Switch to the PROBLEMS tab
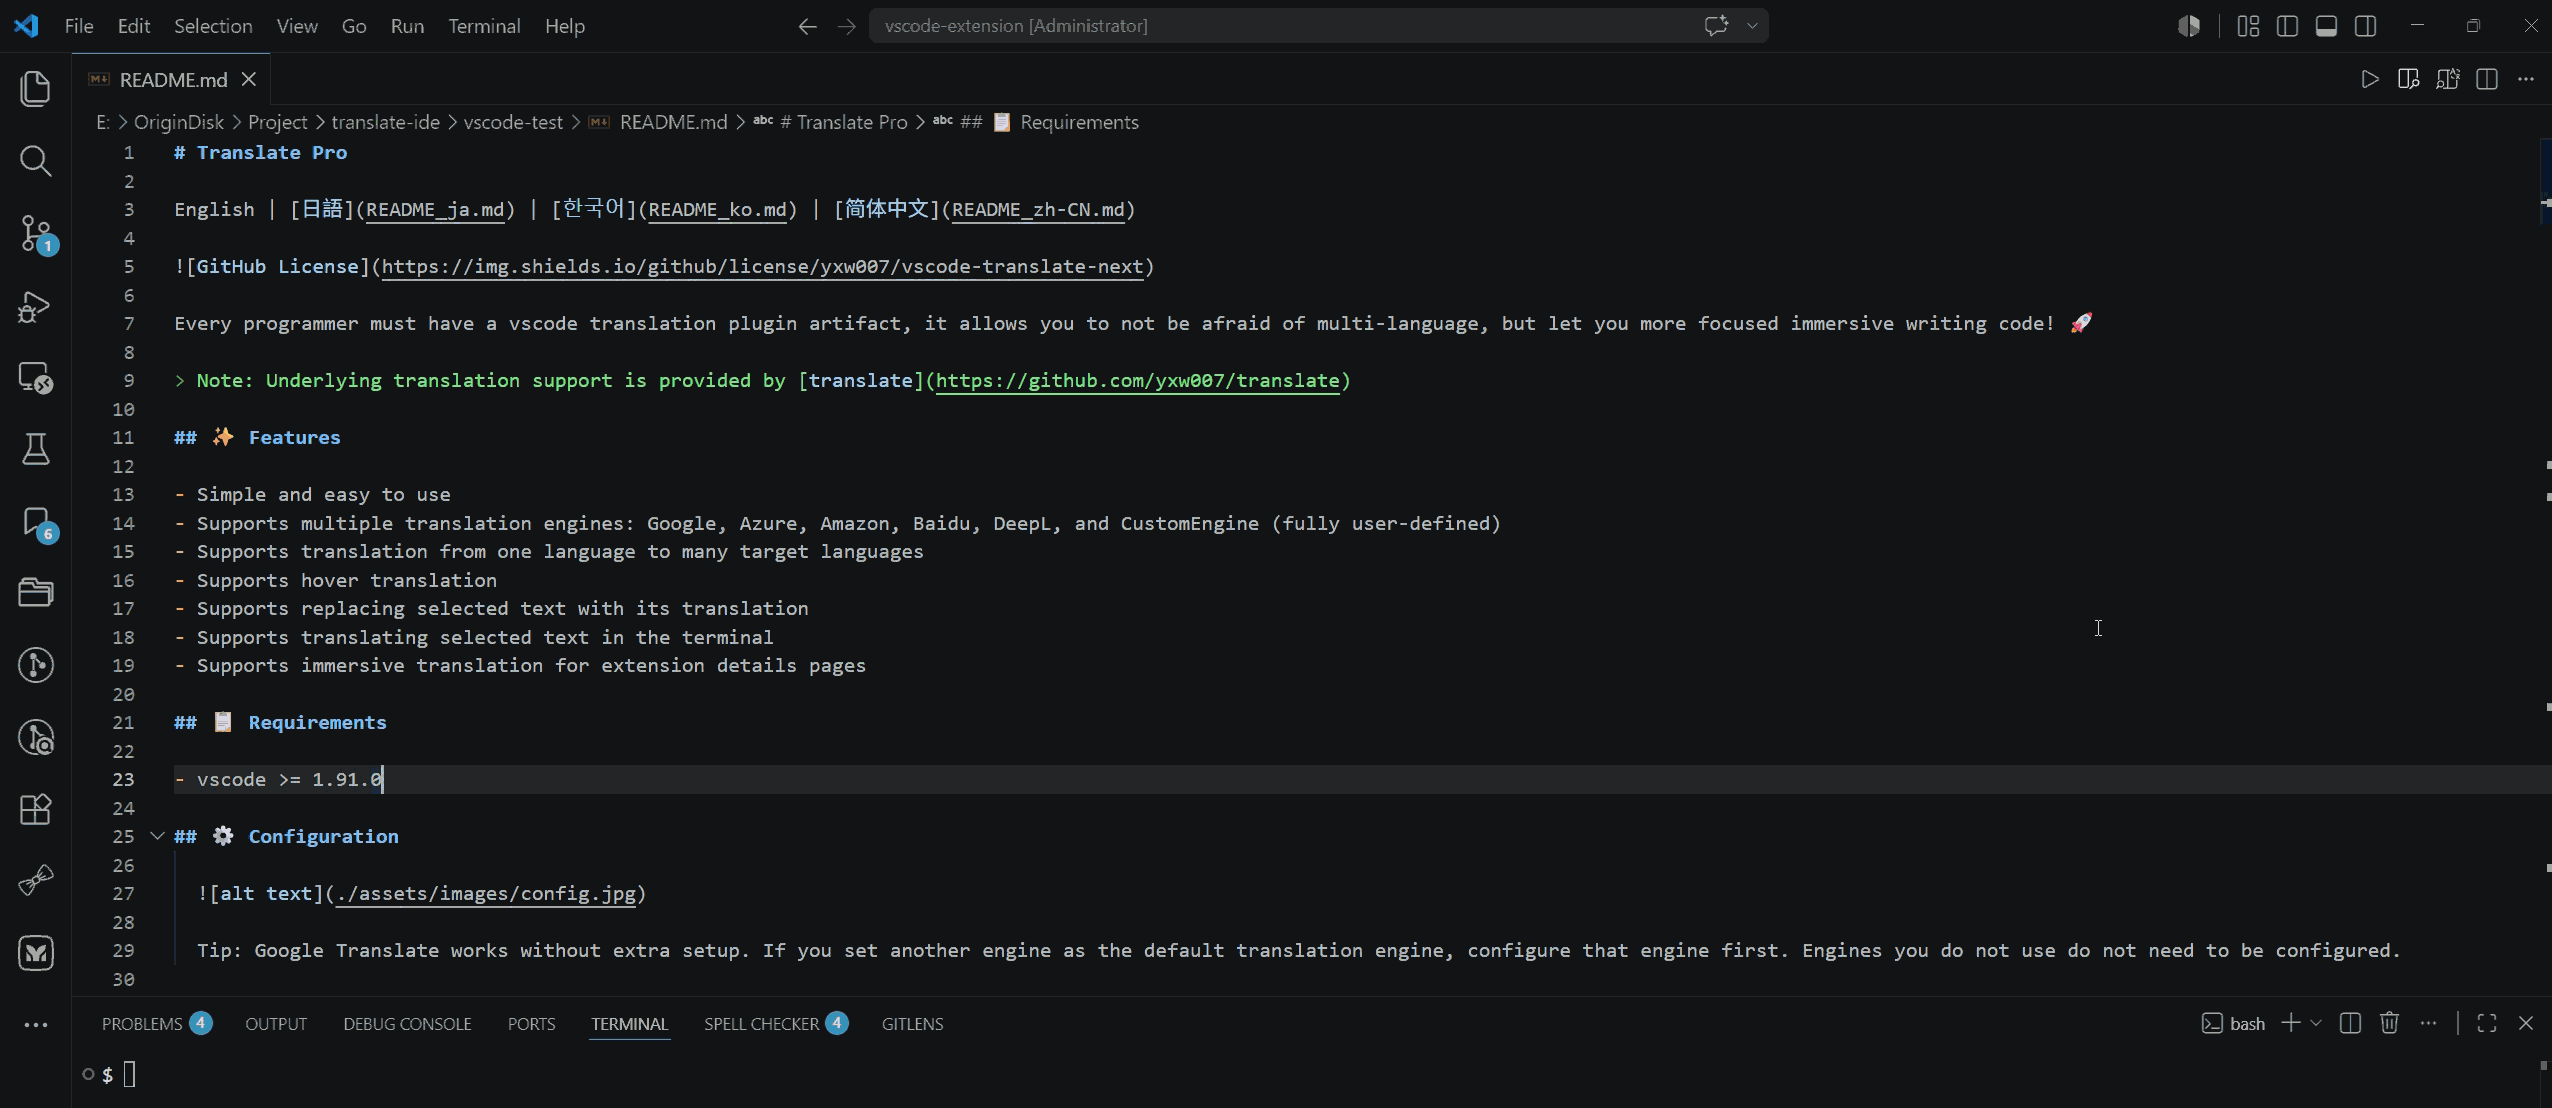This screenshot has width=2552, height=1108. click(x=157, y=1024)
